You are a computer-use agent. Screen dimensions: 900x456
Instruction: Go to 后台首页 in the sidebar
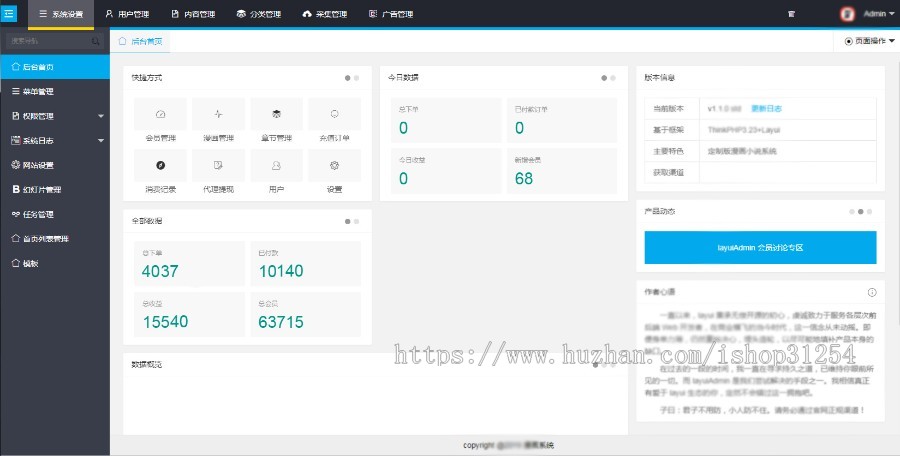[x=55, y=67]
